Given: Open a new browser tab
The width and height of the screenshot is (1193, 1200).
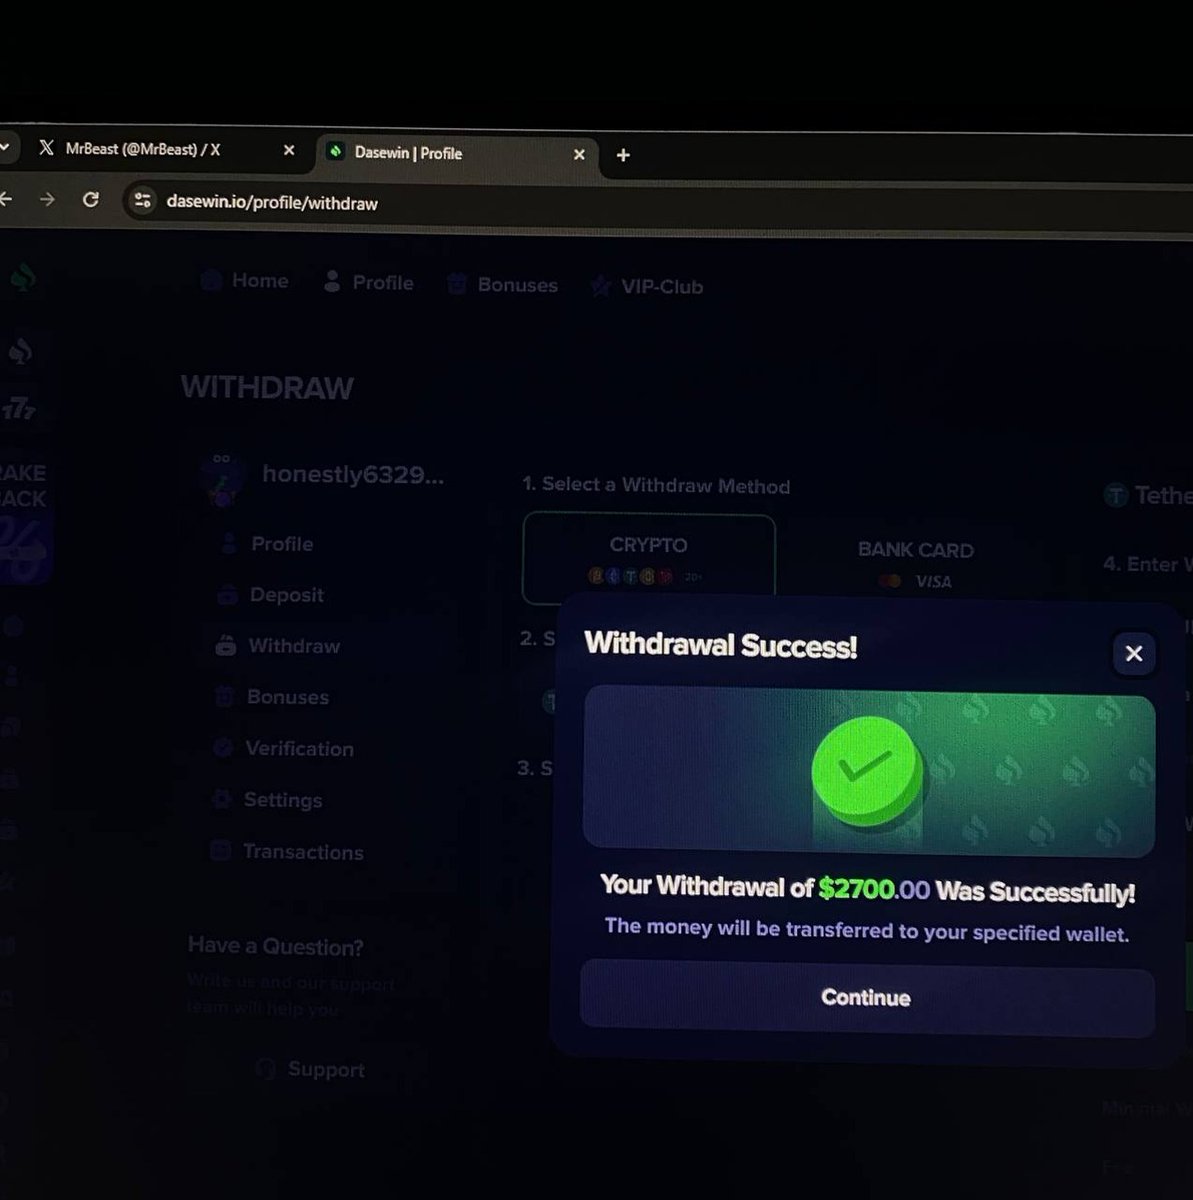Looking at the screenshot, I should coord(623,155).
